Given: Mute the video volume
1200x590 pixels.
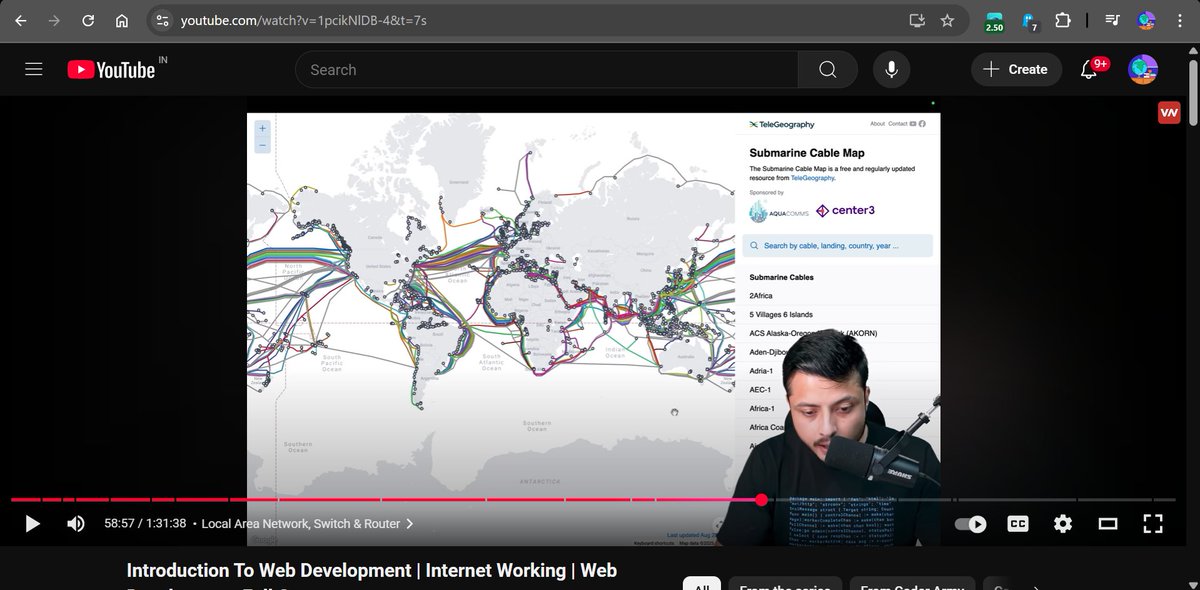Looking at the screenshot, I should point(76,523).
